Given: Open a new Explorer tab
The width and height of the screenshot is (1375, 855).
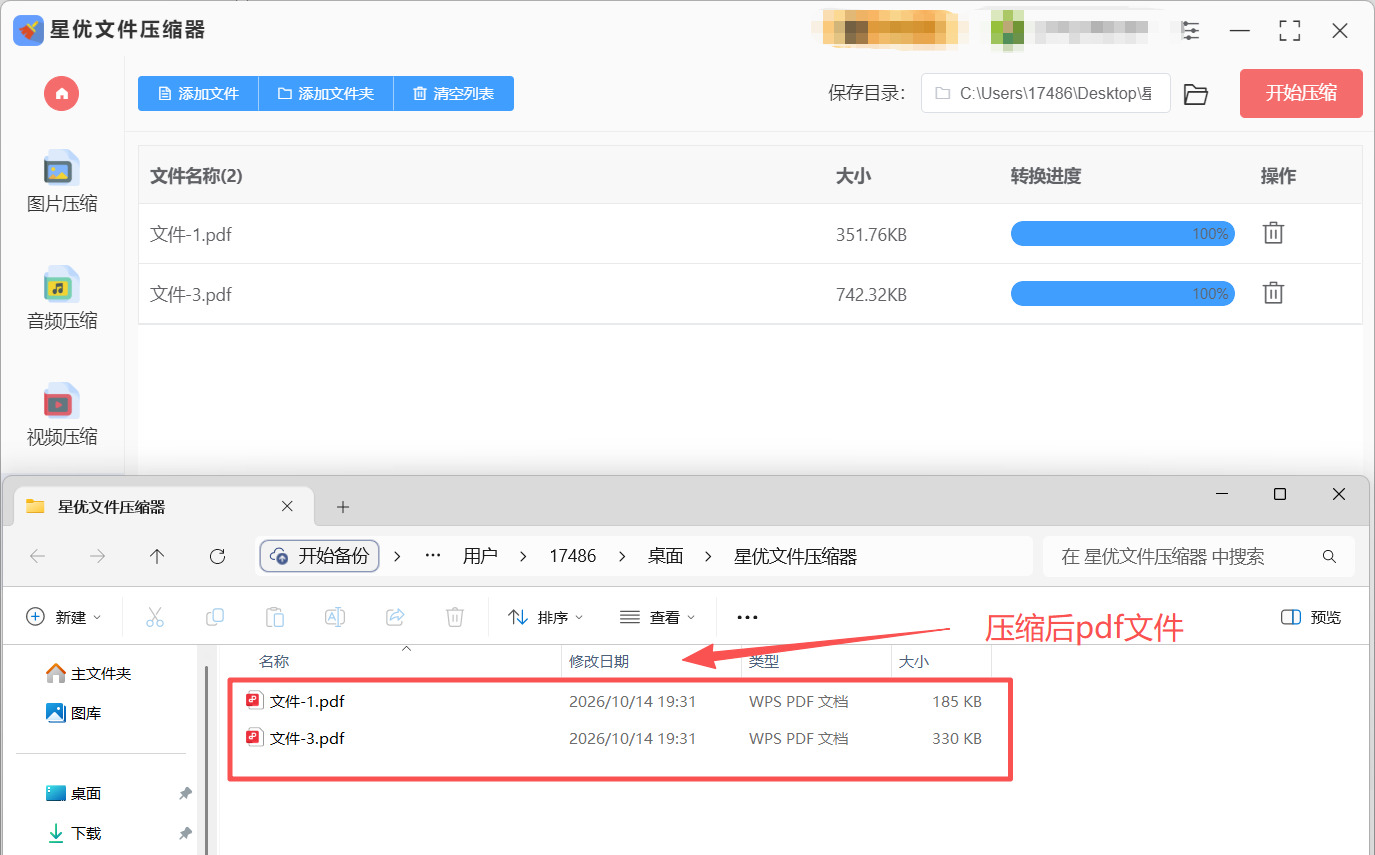Looking at the screenshot, I should pyautogui.click(x=343, y=507).
